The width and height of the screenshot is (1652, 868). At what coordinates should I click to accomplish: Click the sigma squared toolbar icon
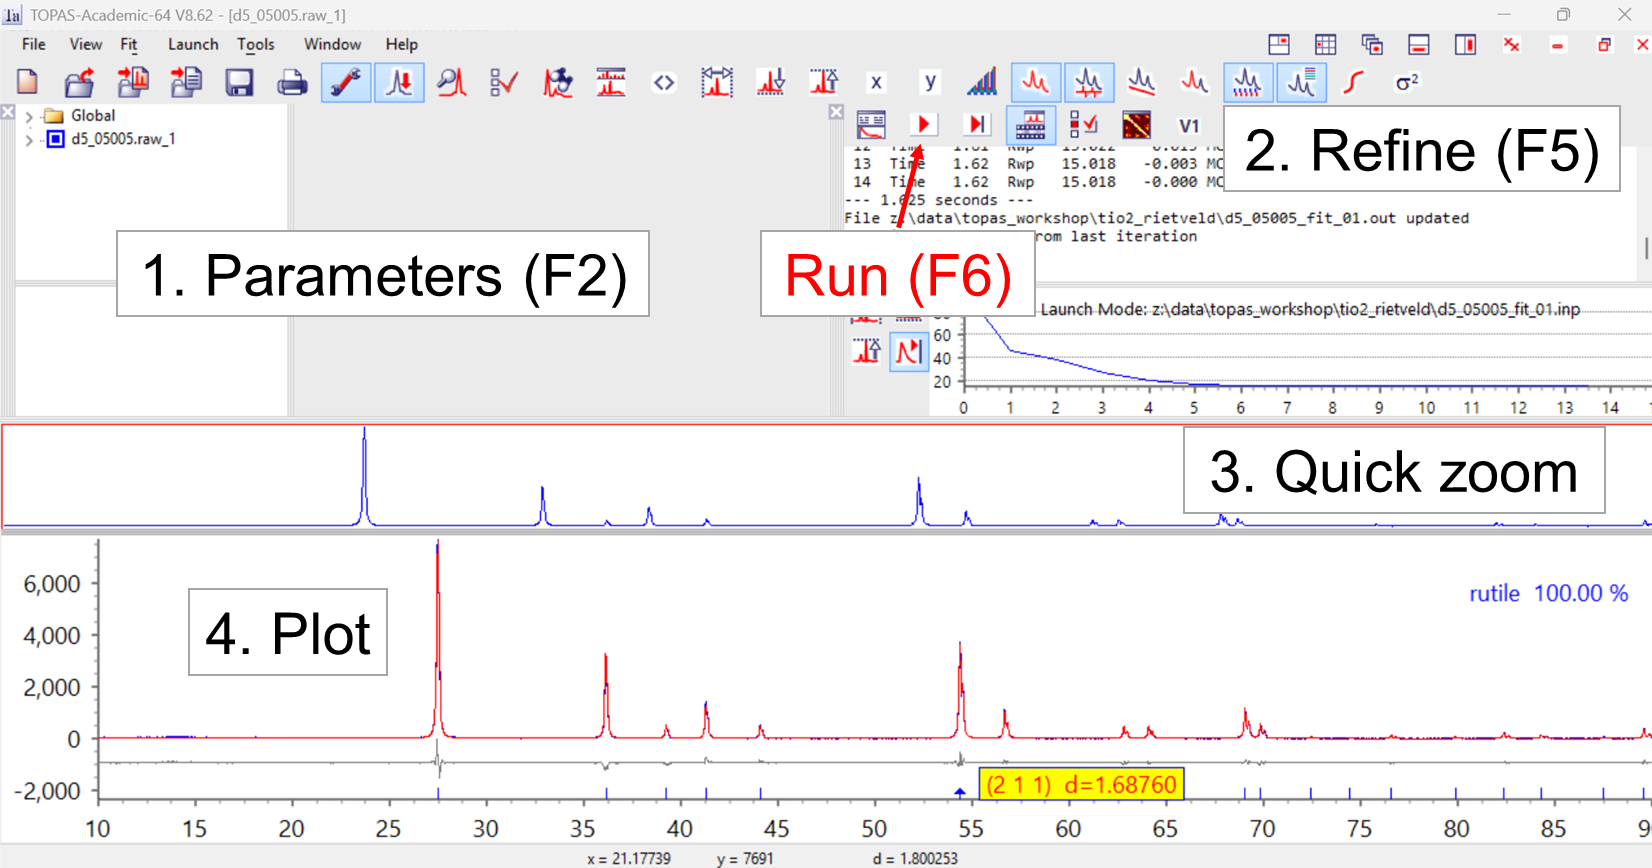1407,82
